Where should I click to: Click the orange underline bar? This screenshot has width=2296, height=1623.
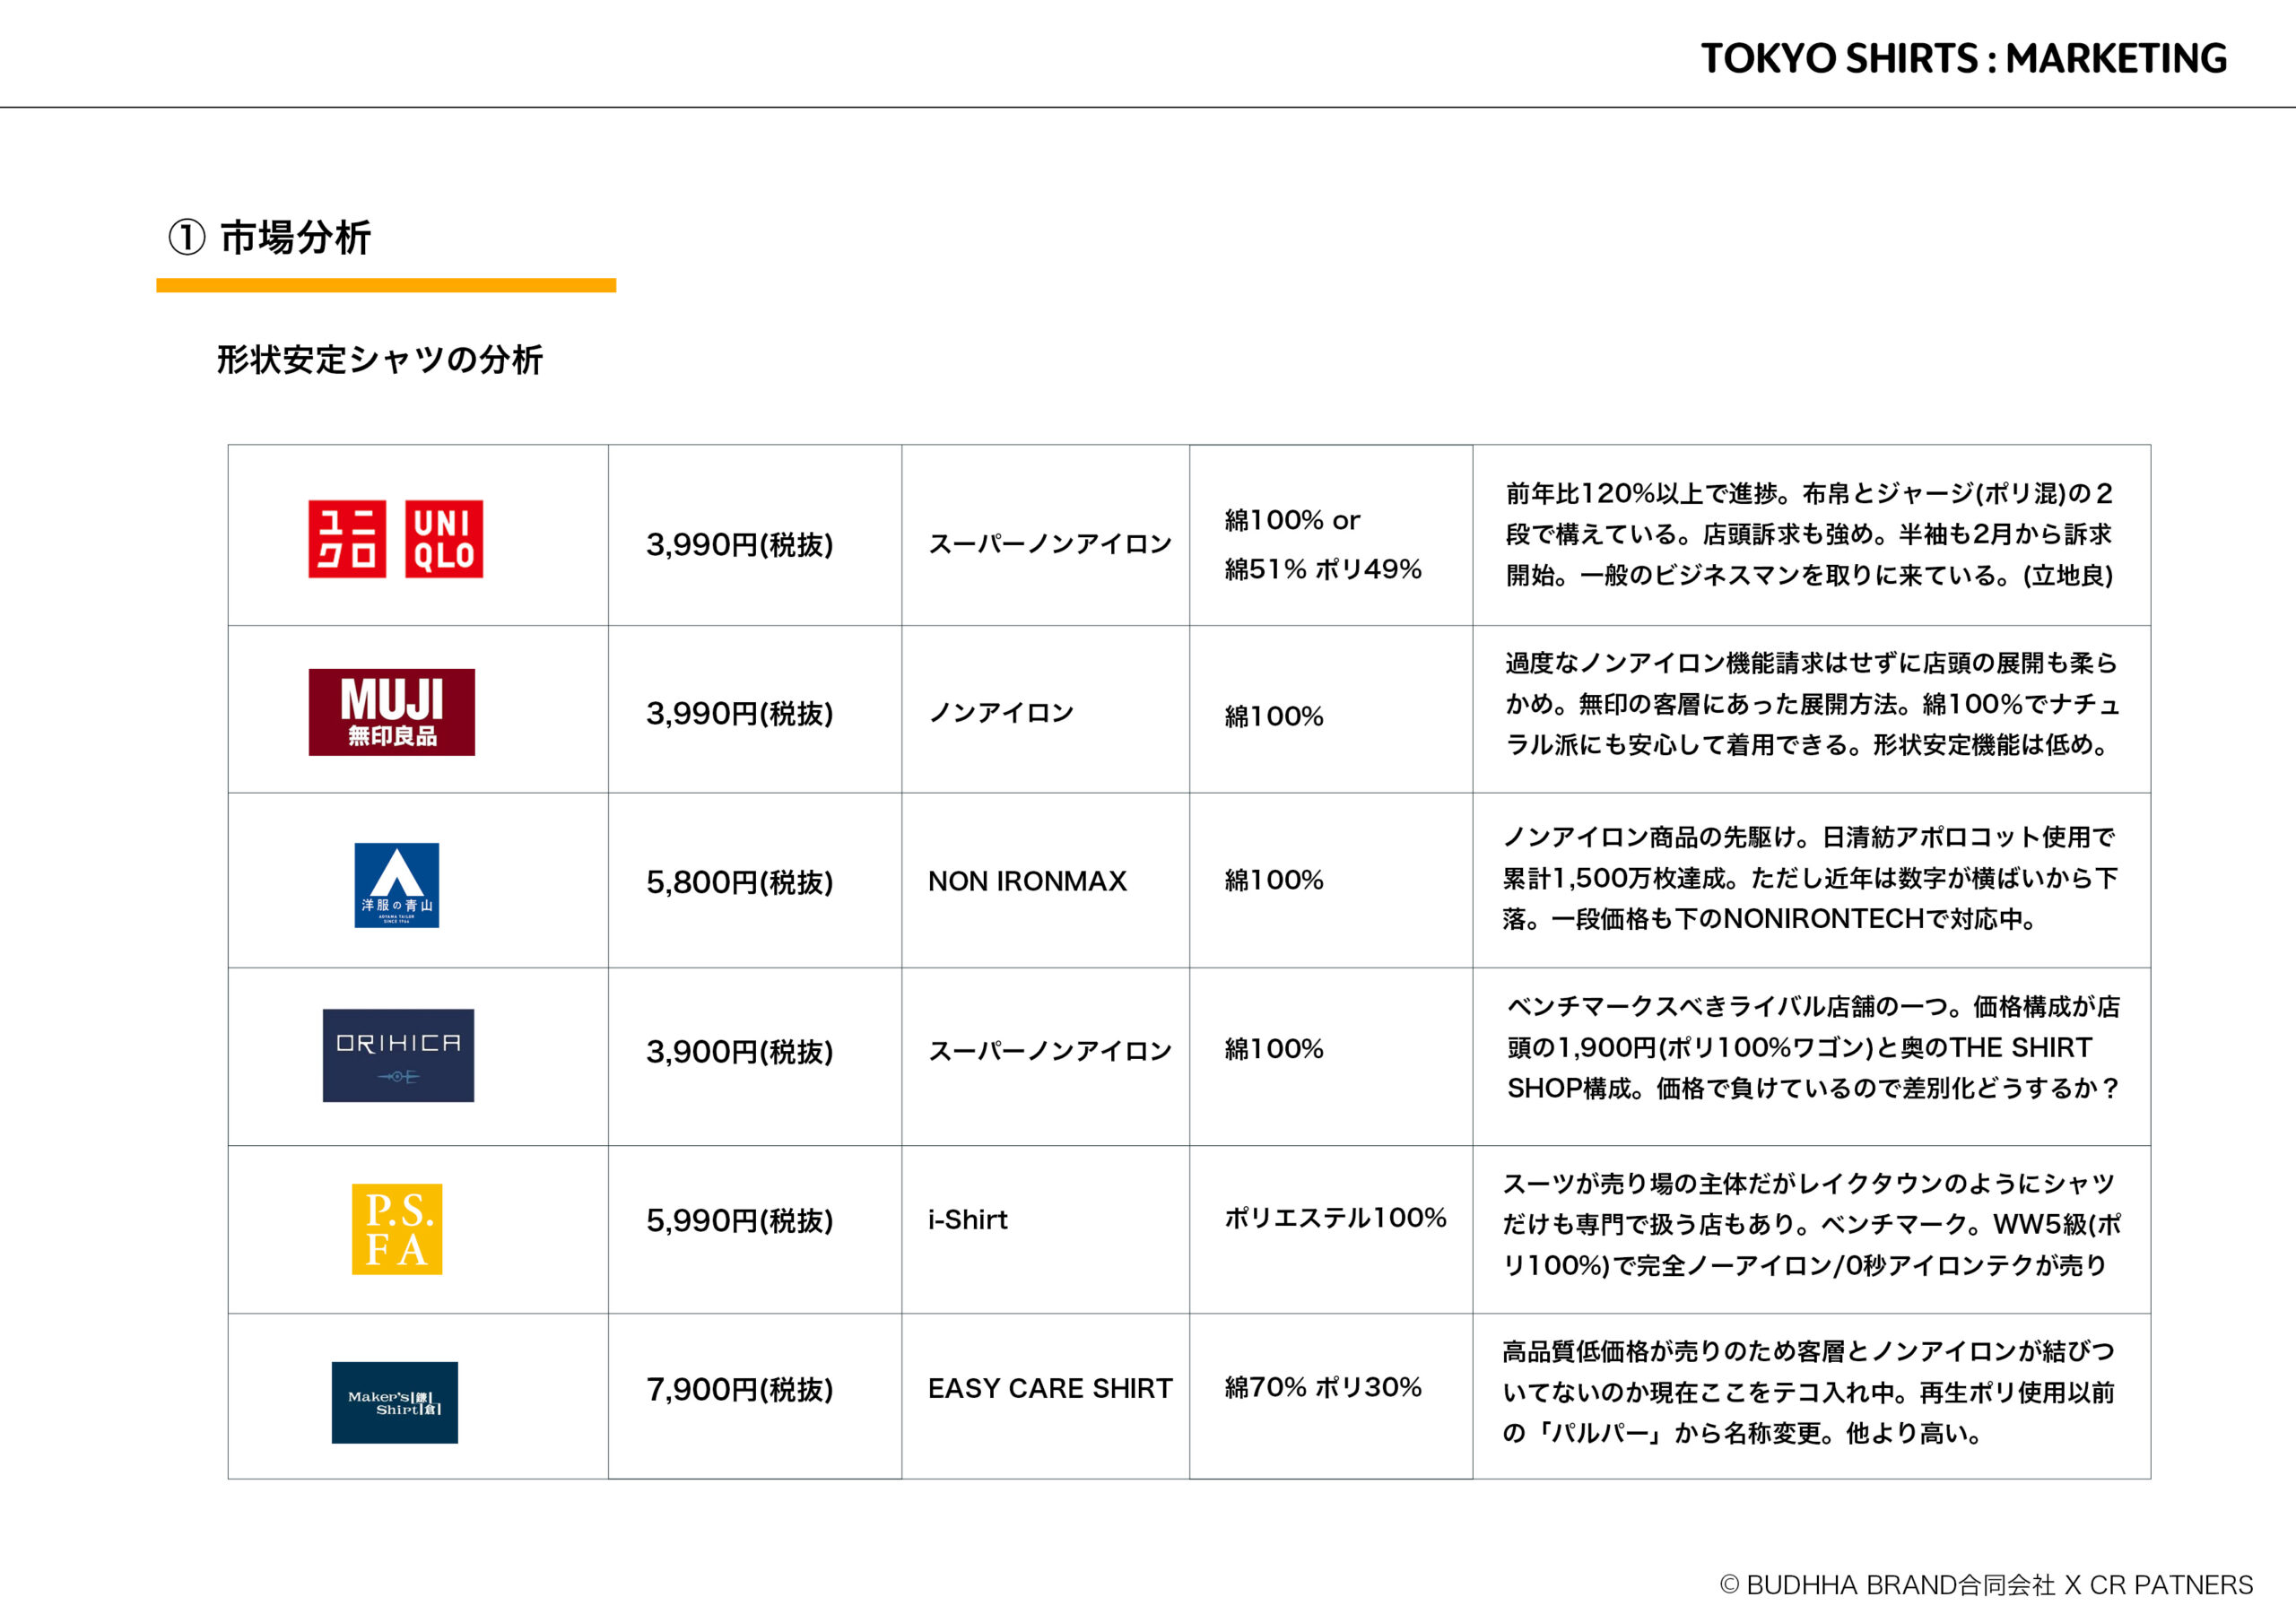pyautogui.click(x=386, y=286)
